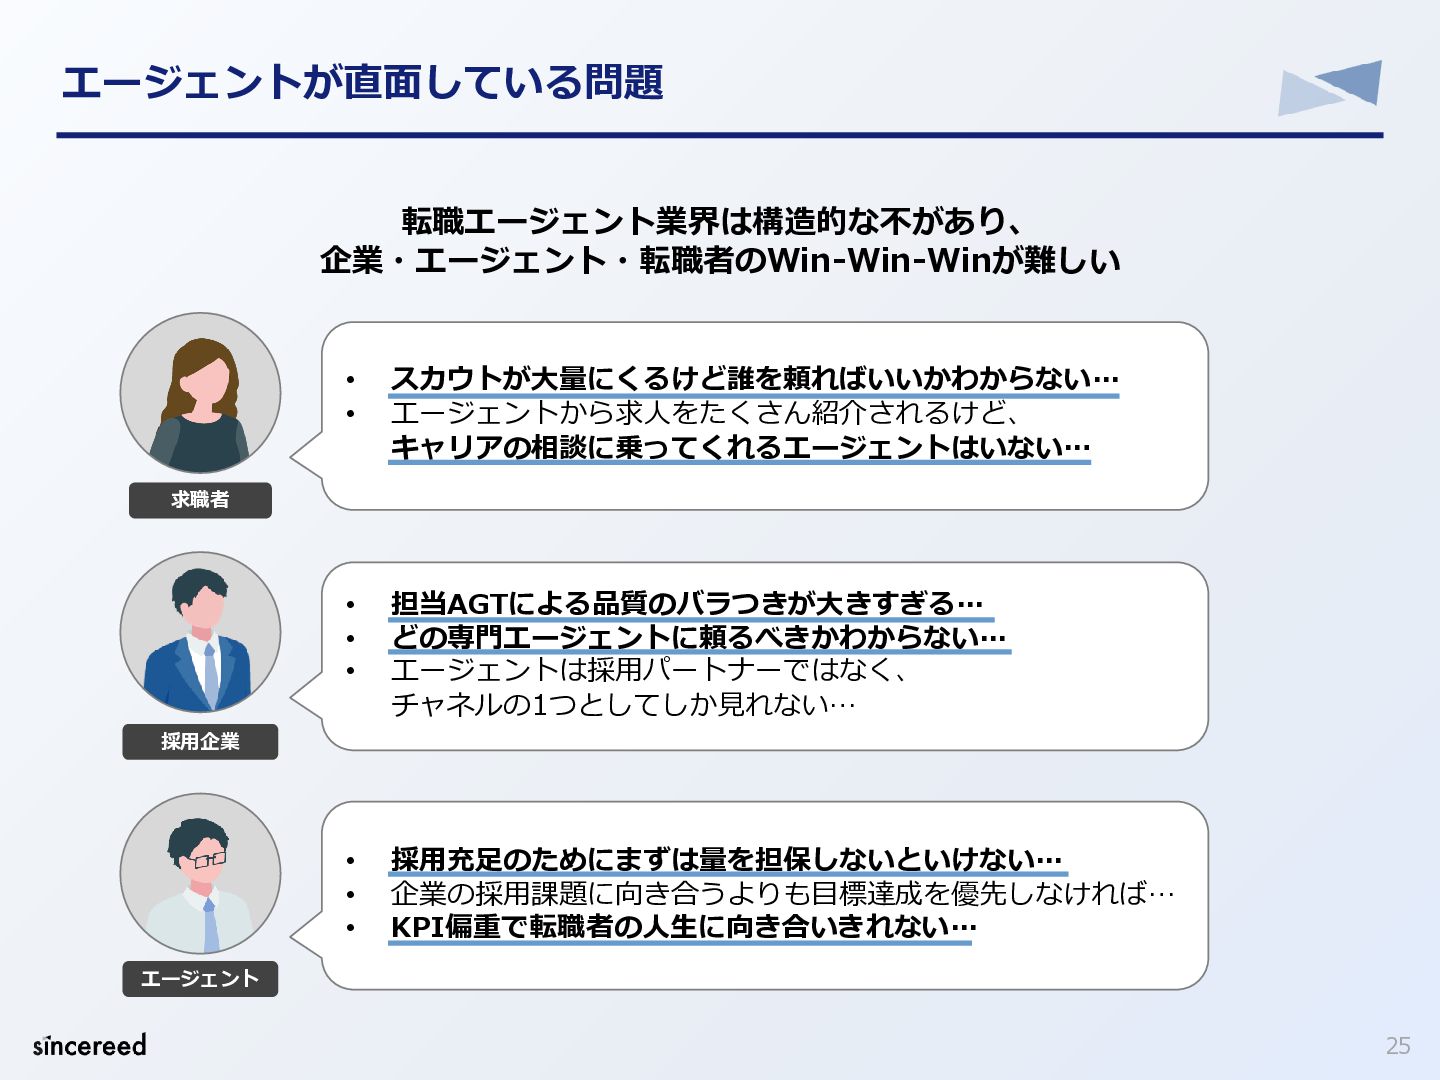This screenshot has height=1080, width=1440.
Task: Click the blue-suited hiring company avatar
Action: point(200,632)
